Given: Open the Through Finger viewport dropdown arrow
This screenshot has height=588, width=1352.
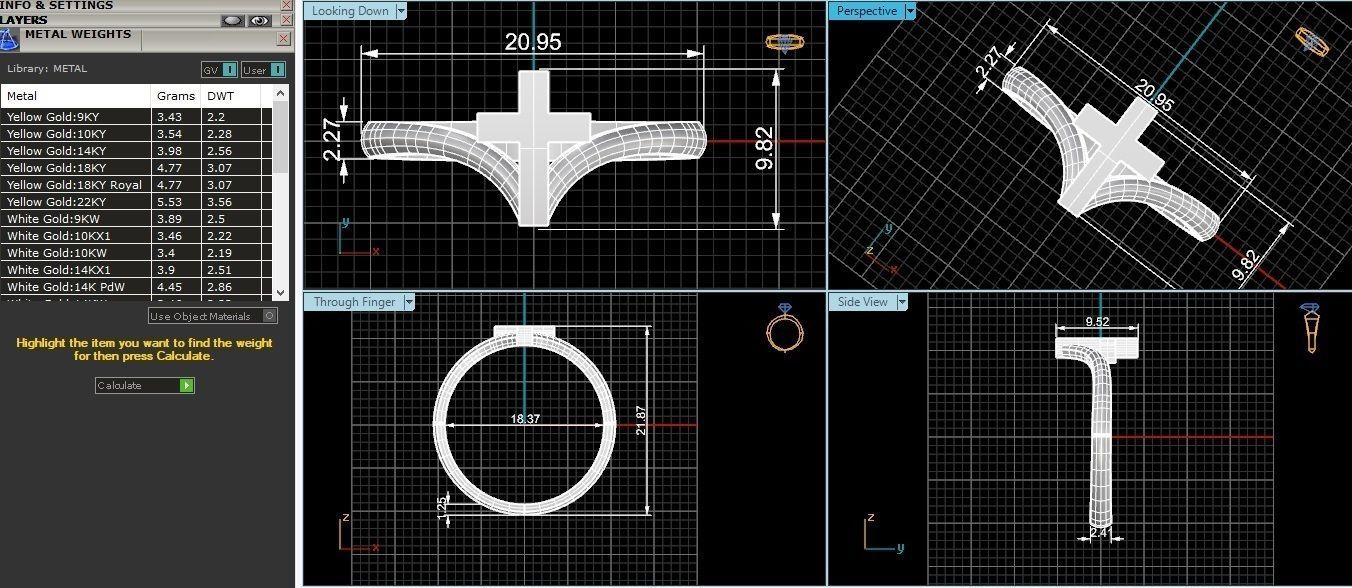Looking at the screenshot, I should click(x=407, y=302).
